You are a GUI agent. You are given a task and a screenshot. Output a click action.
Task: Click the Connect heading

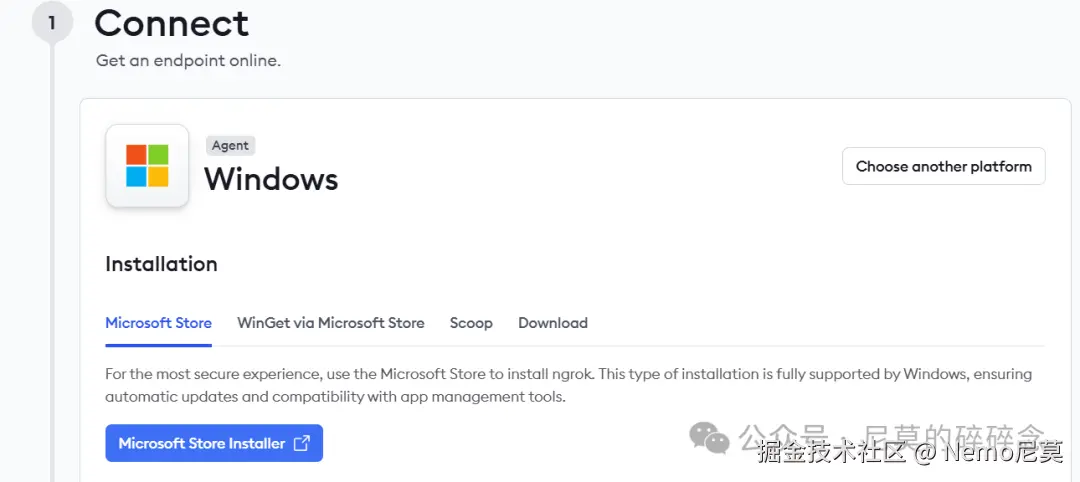pyautogui.click(x=171, y=22)
